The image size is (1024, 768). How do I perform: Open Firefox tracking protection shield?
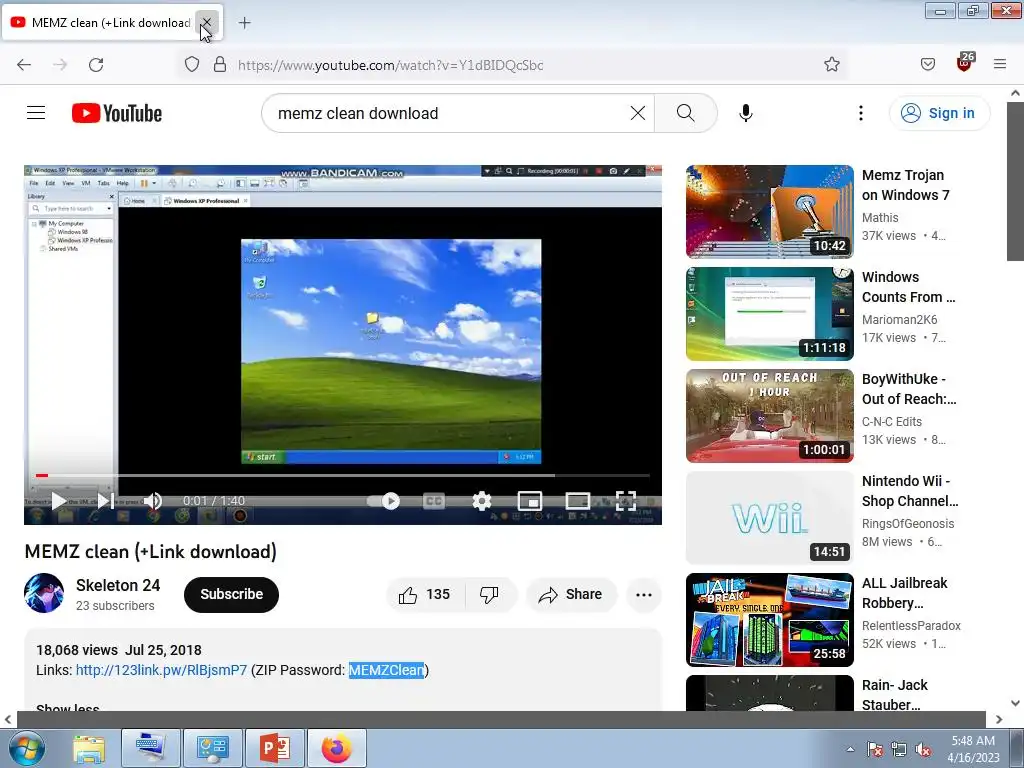tap(192, 65)
